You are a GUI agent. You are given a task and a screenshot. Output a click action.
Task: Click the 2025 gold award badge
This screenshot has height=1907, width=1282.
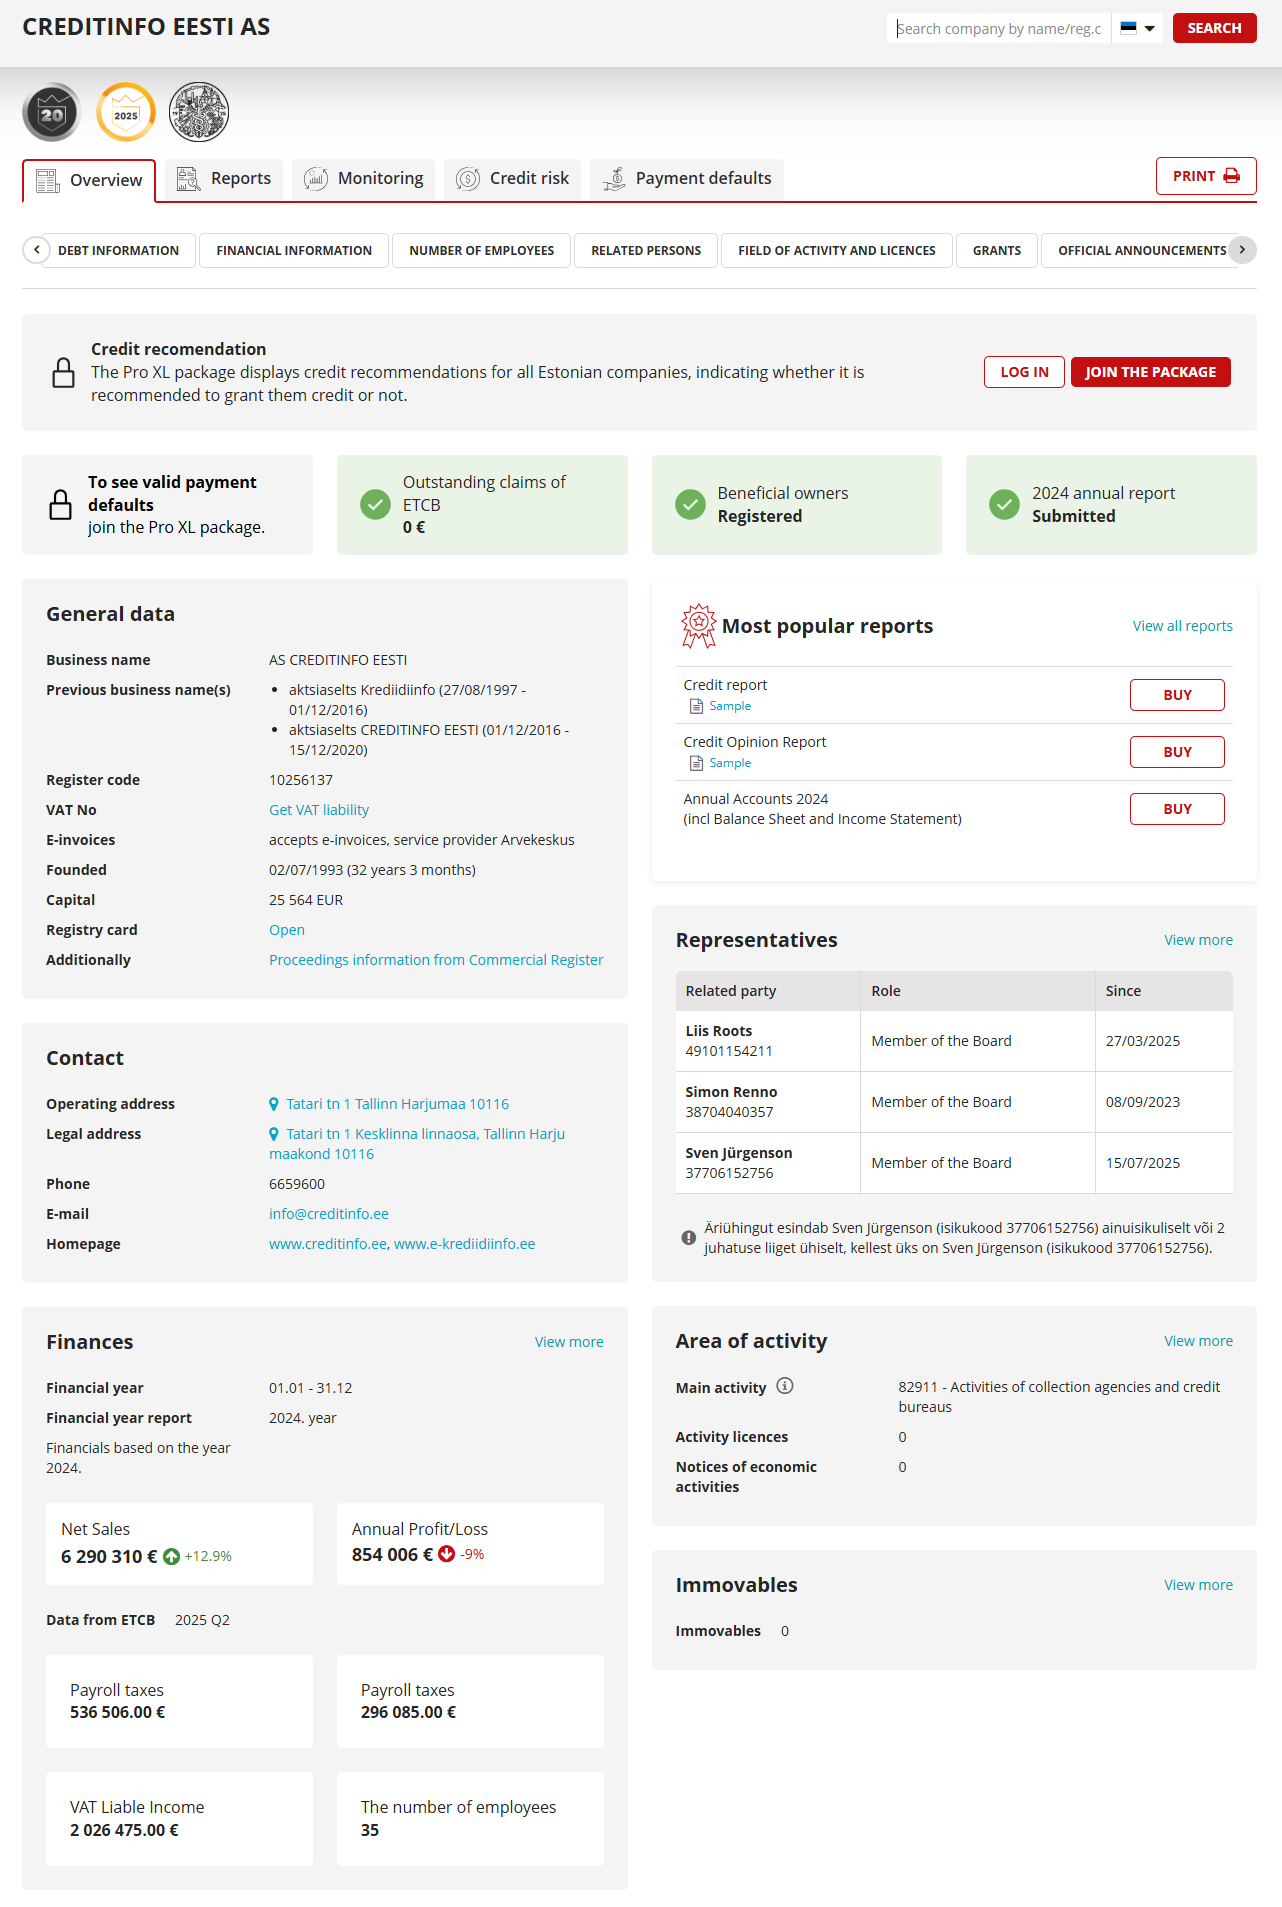(126, 113)
